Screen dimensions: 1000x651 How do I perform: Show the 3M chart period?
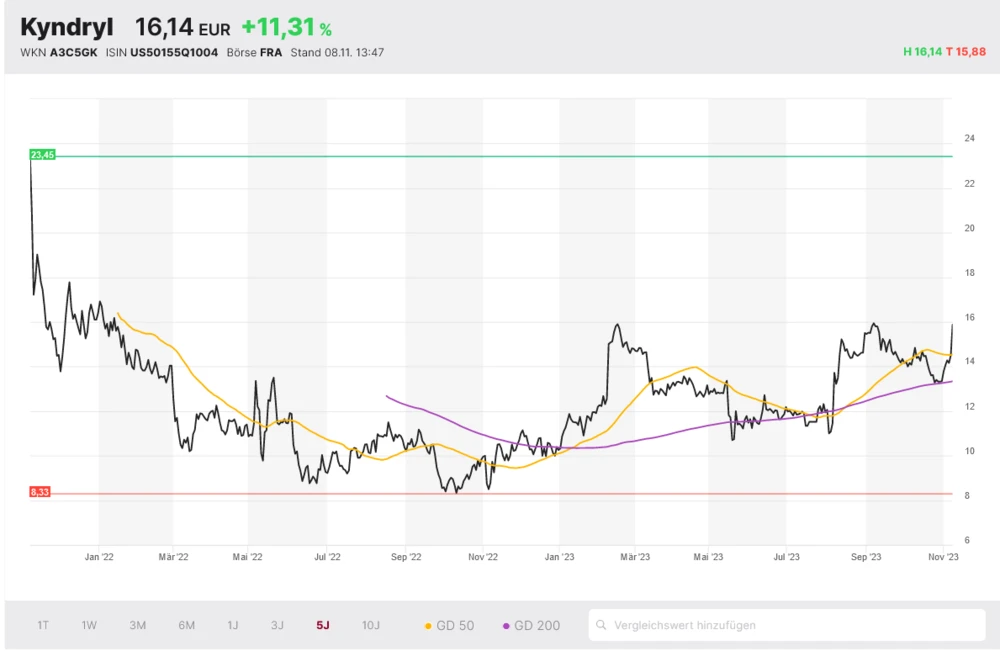pyautogui.click(x=137, y=626)
